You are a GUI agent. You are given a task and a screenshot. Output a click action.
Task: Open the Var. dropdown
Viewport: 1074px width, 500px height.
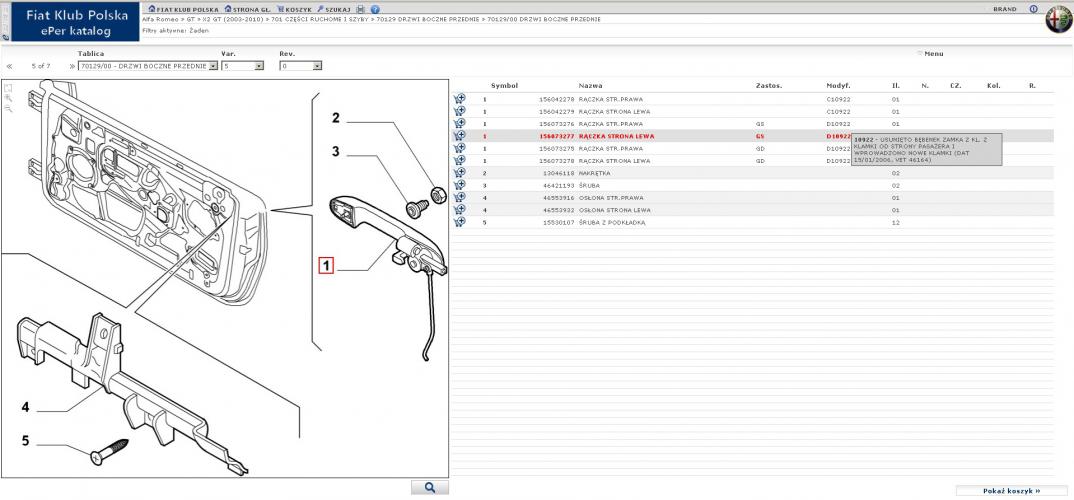[258, 66]
